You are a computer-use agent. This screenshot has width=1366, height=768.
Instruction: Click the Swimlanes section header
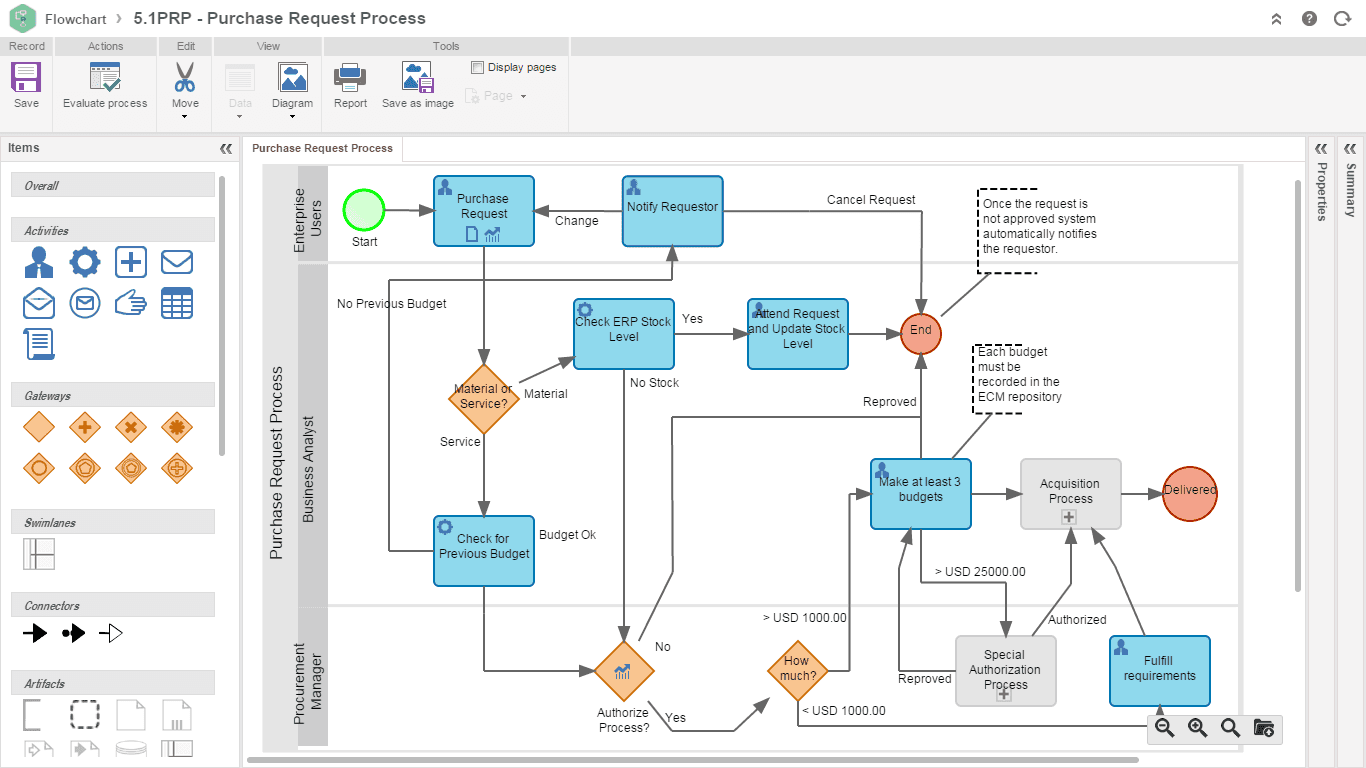pyautogui.click(x=113, y=522)
